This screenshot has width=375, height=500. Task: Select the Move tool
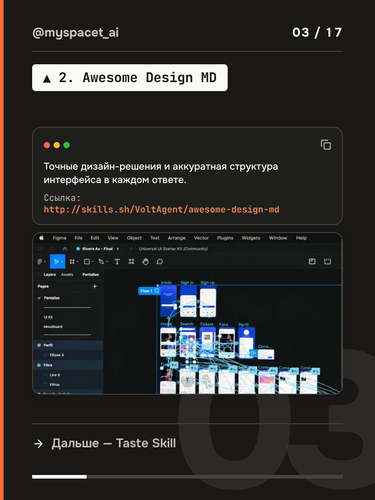pos(57,262)
